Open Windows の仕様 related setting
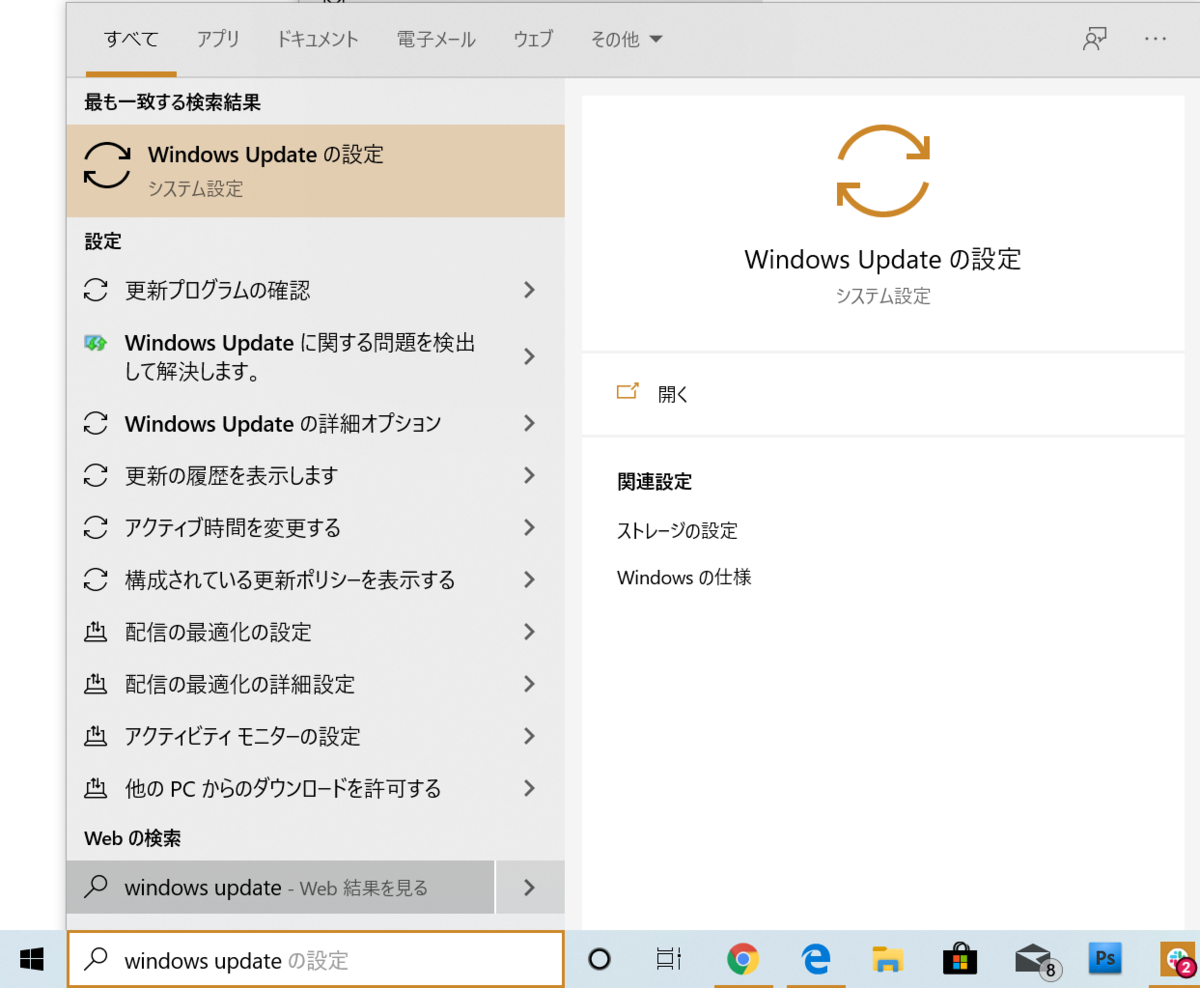The height and width of the screenshot is (988, 1200). [684, 577]
